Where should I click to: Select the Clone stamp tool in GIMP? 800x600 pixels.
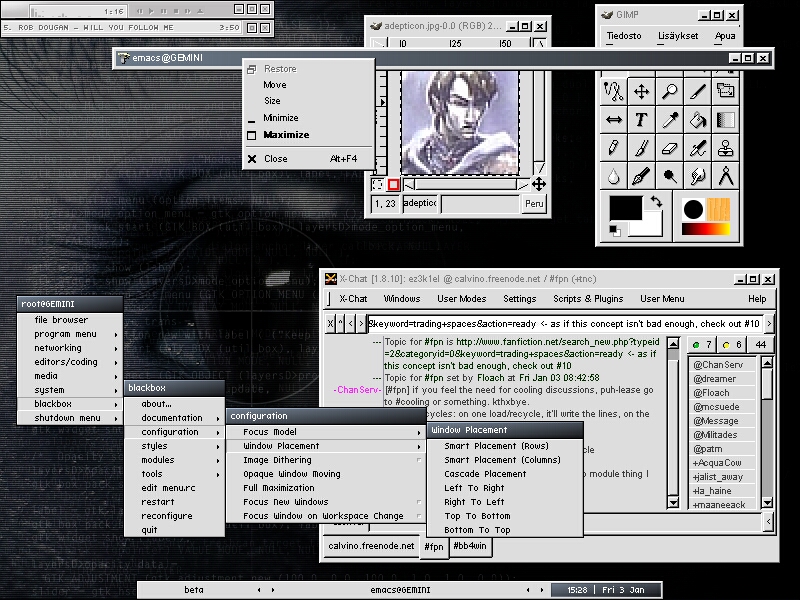coord(726,148)
